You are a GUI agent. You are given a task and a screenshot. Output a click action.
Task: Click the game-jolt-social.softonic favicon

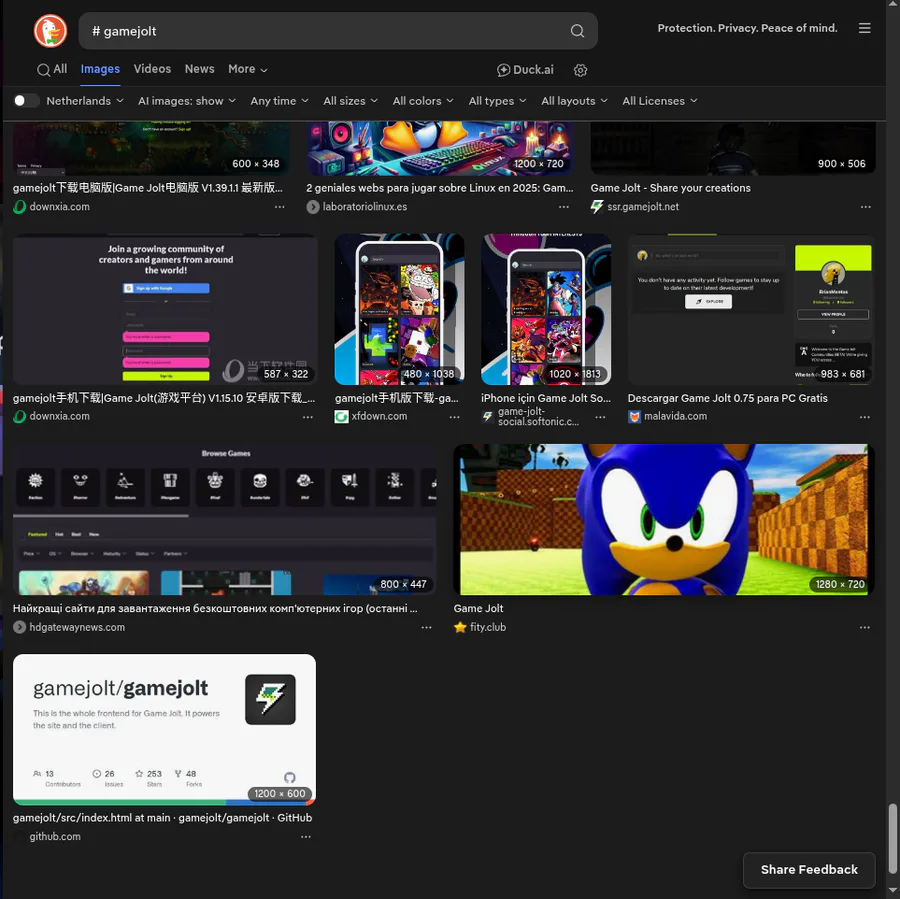tap(488, 416)
